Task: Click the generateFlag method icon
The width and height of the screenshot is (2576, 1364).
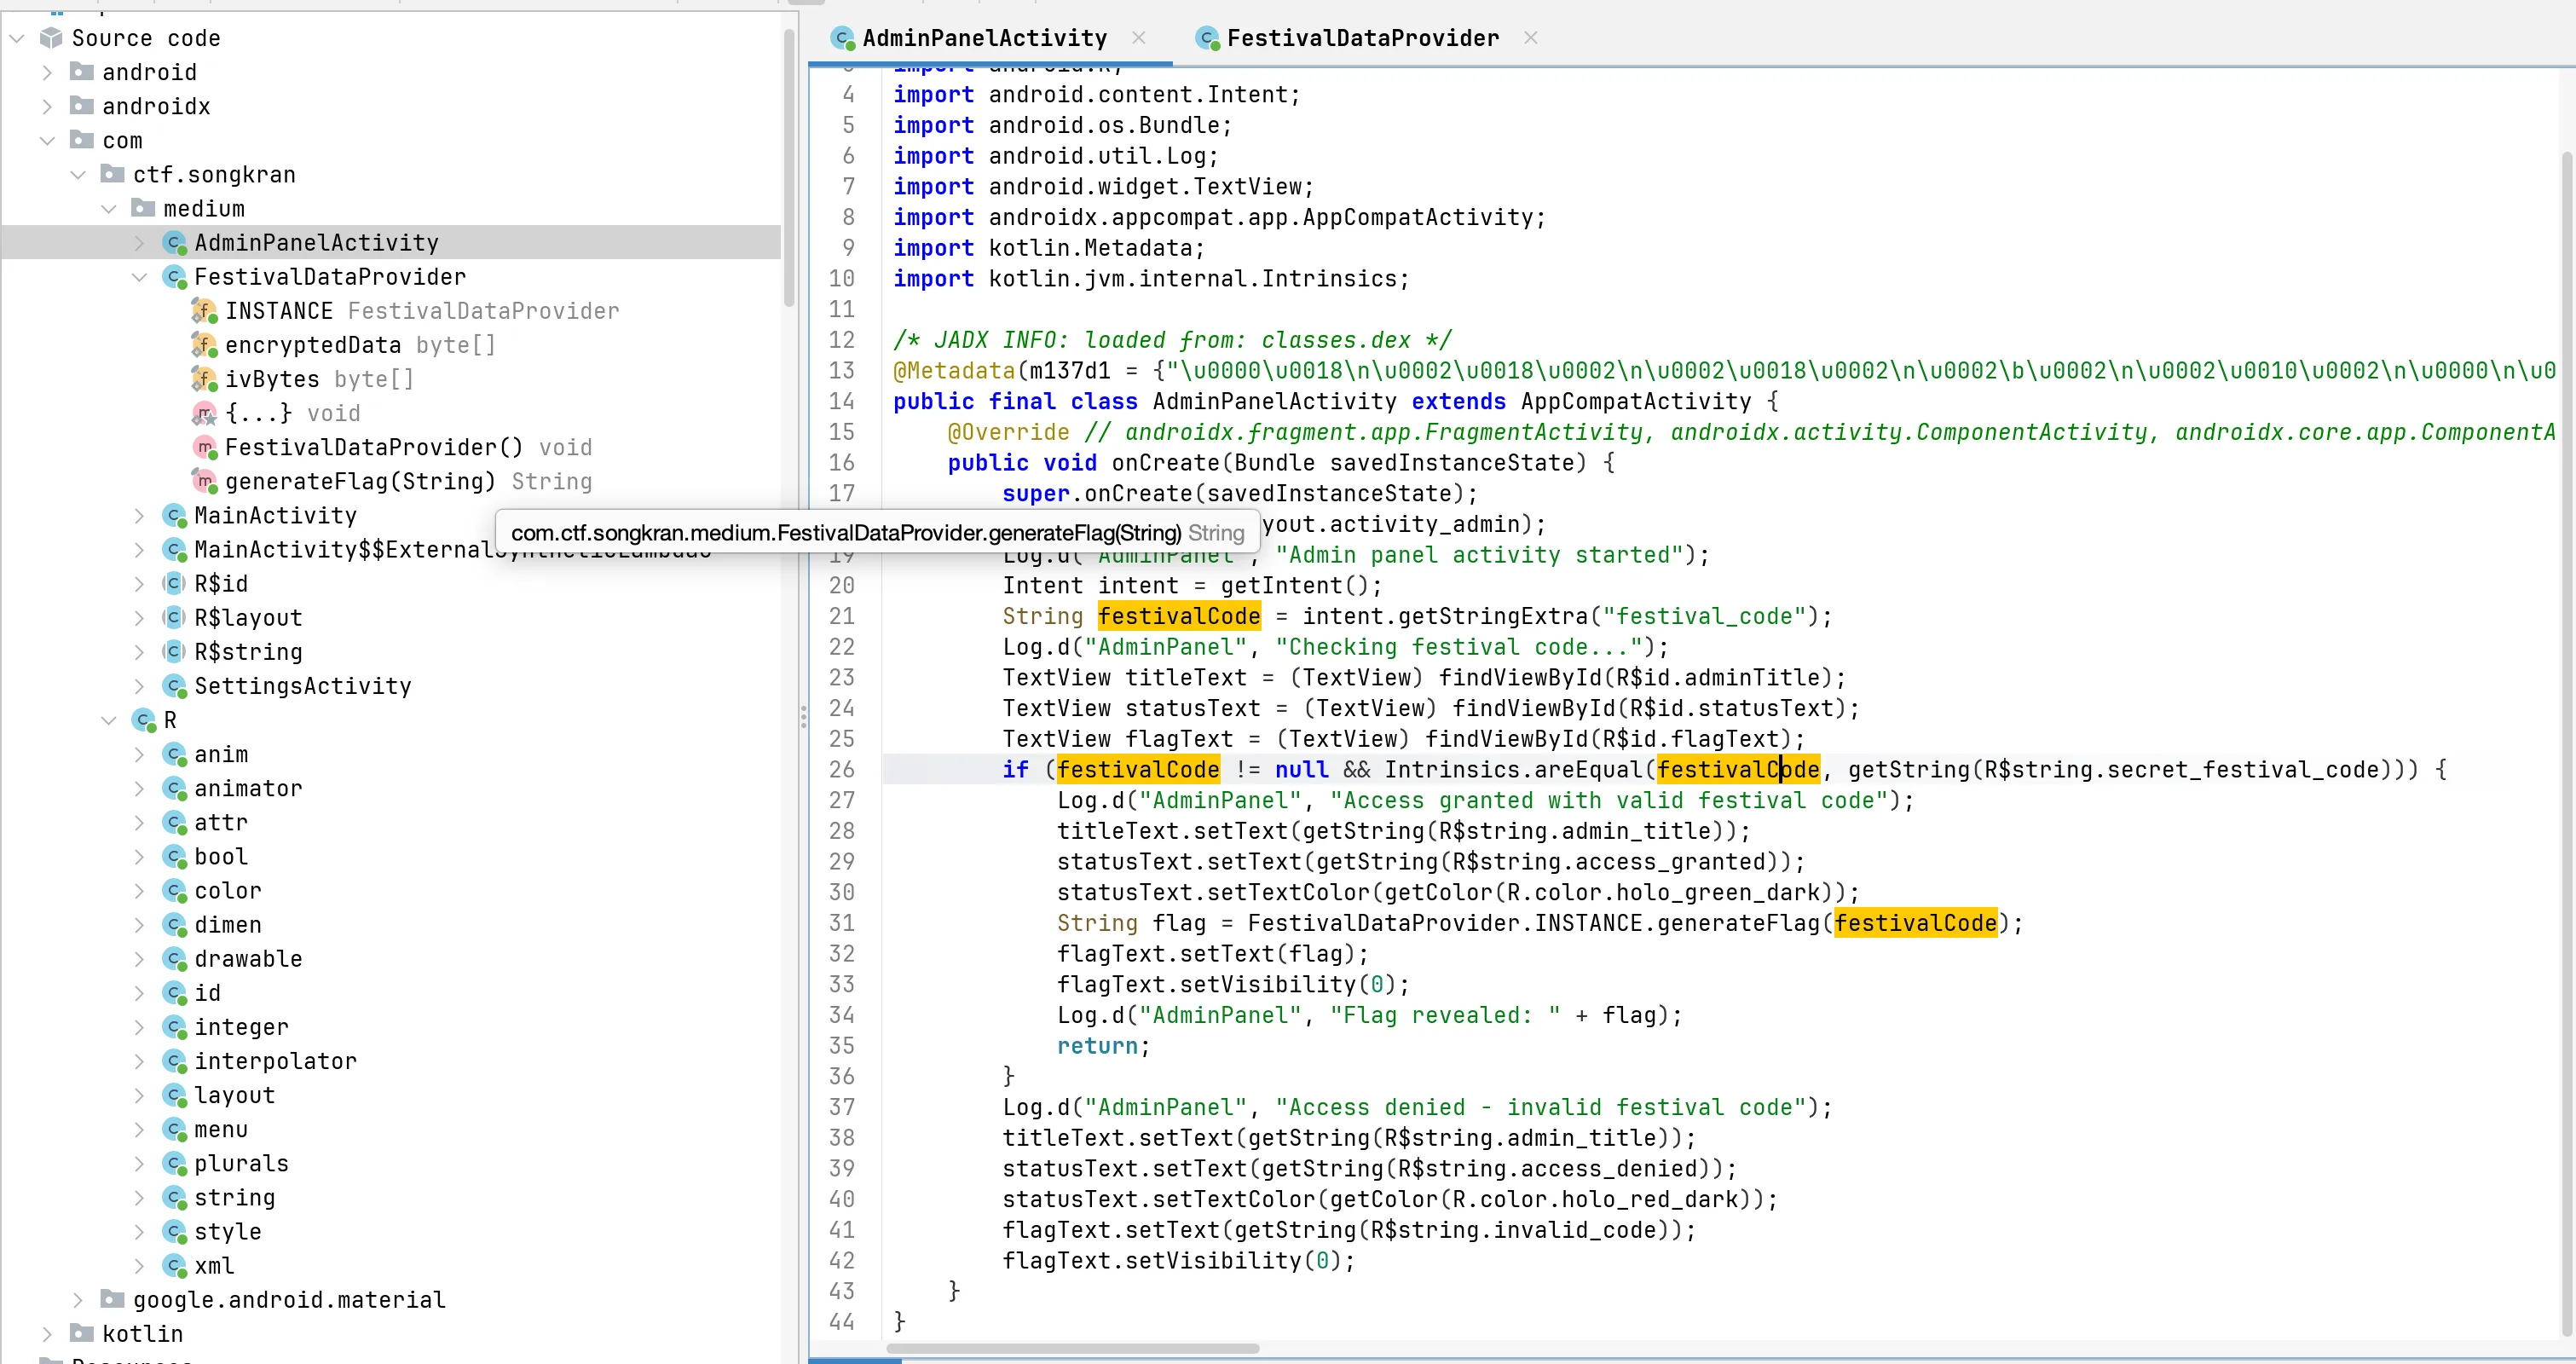Action: point(205,481)
